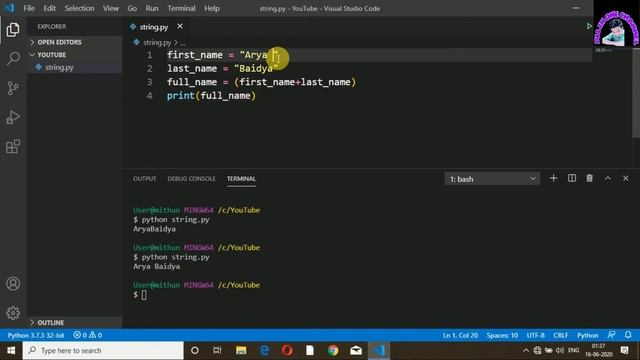Select the Terminal panel tab

[x=241, y=179]
